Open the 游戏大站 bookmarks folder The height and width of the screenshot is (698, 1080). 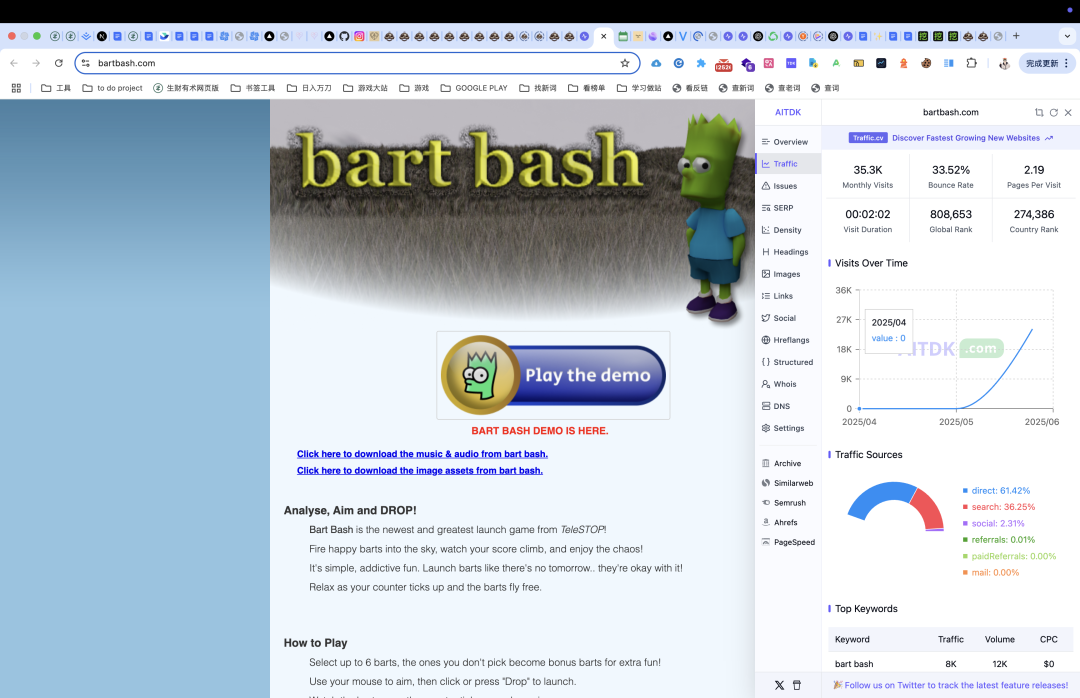pyautogui.click(x=365, y=88)
